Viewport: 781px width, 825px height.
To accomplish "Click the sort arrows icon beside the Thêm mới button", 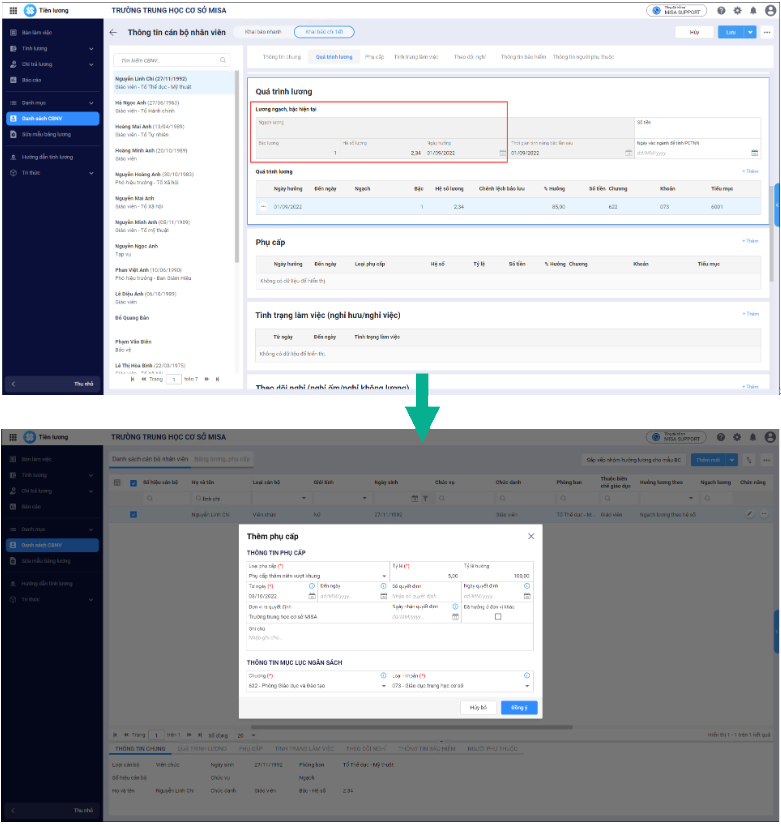I will click(749, 460).
